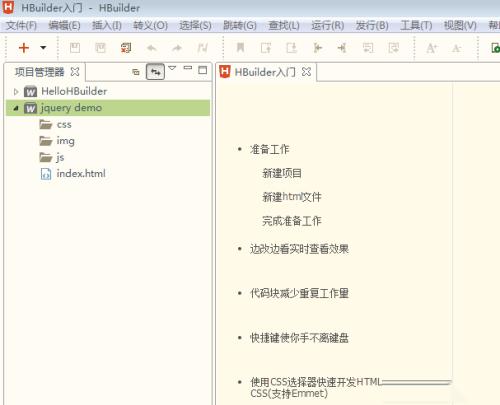Click the css folder icon
Screen dimensions: 500x405
pyautogui.click(x=46, y=125)
